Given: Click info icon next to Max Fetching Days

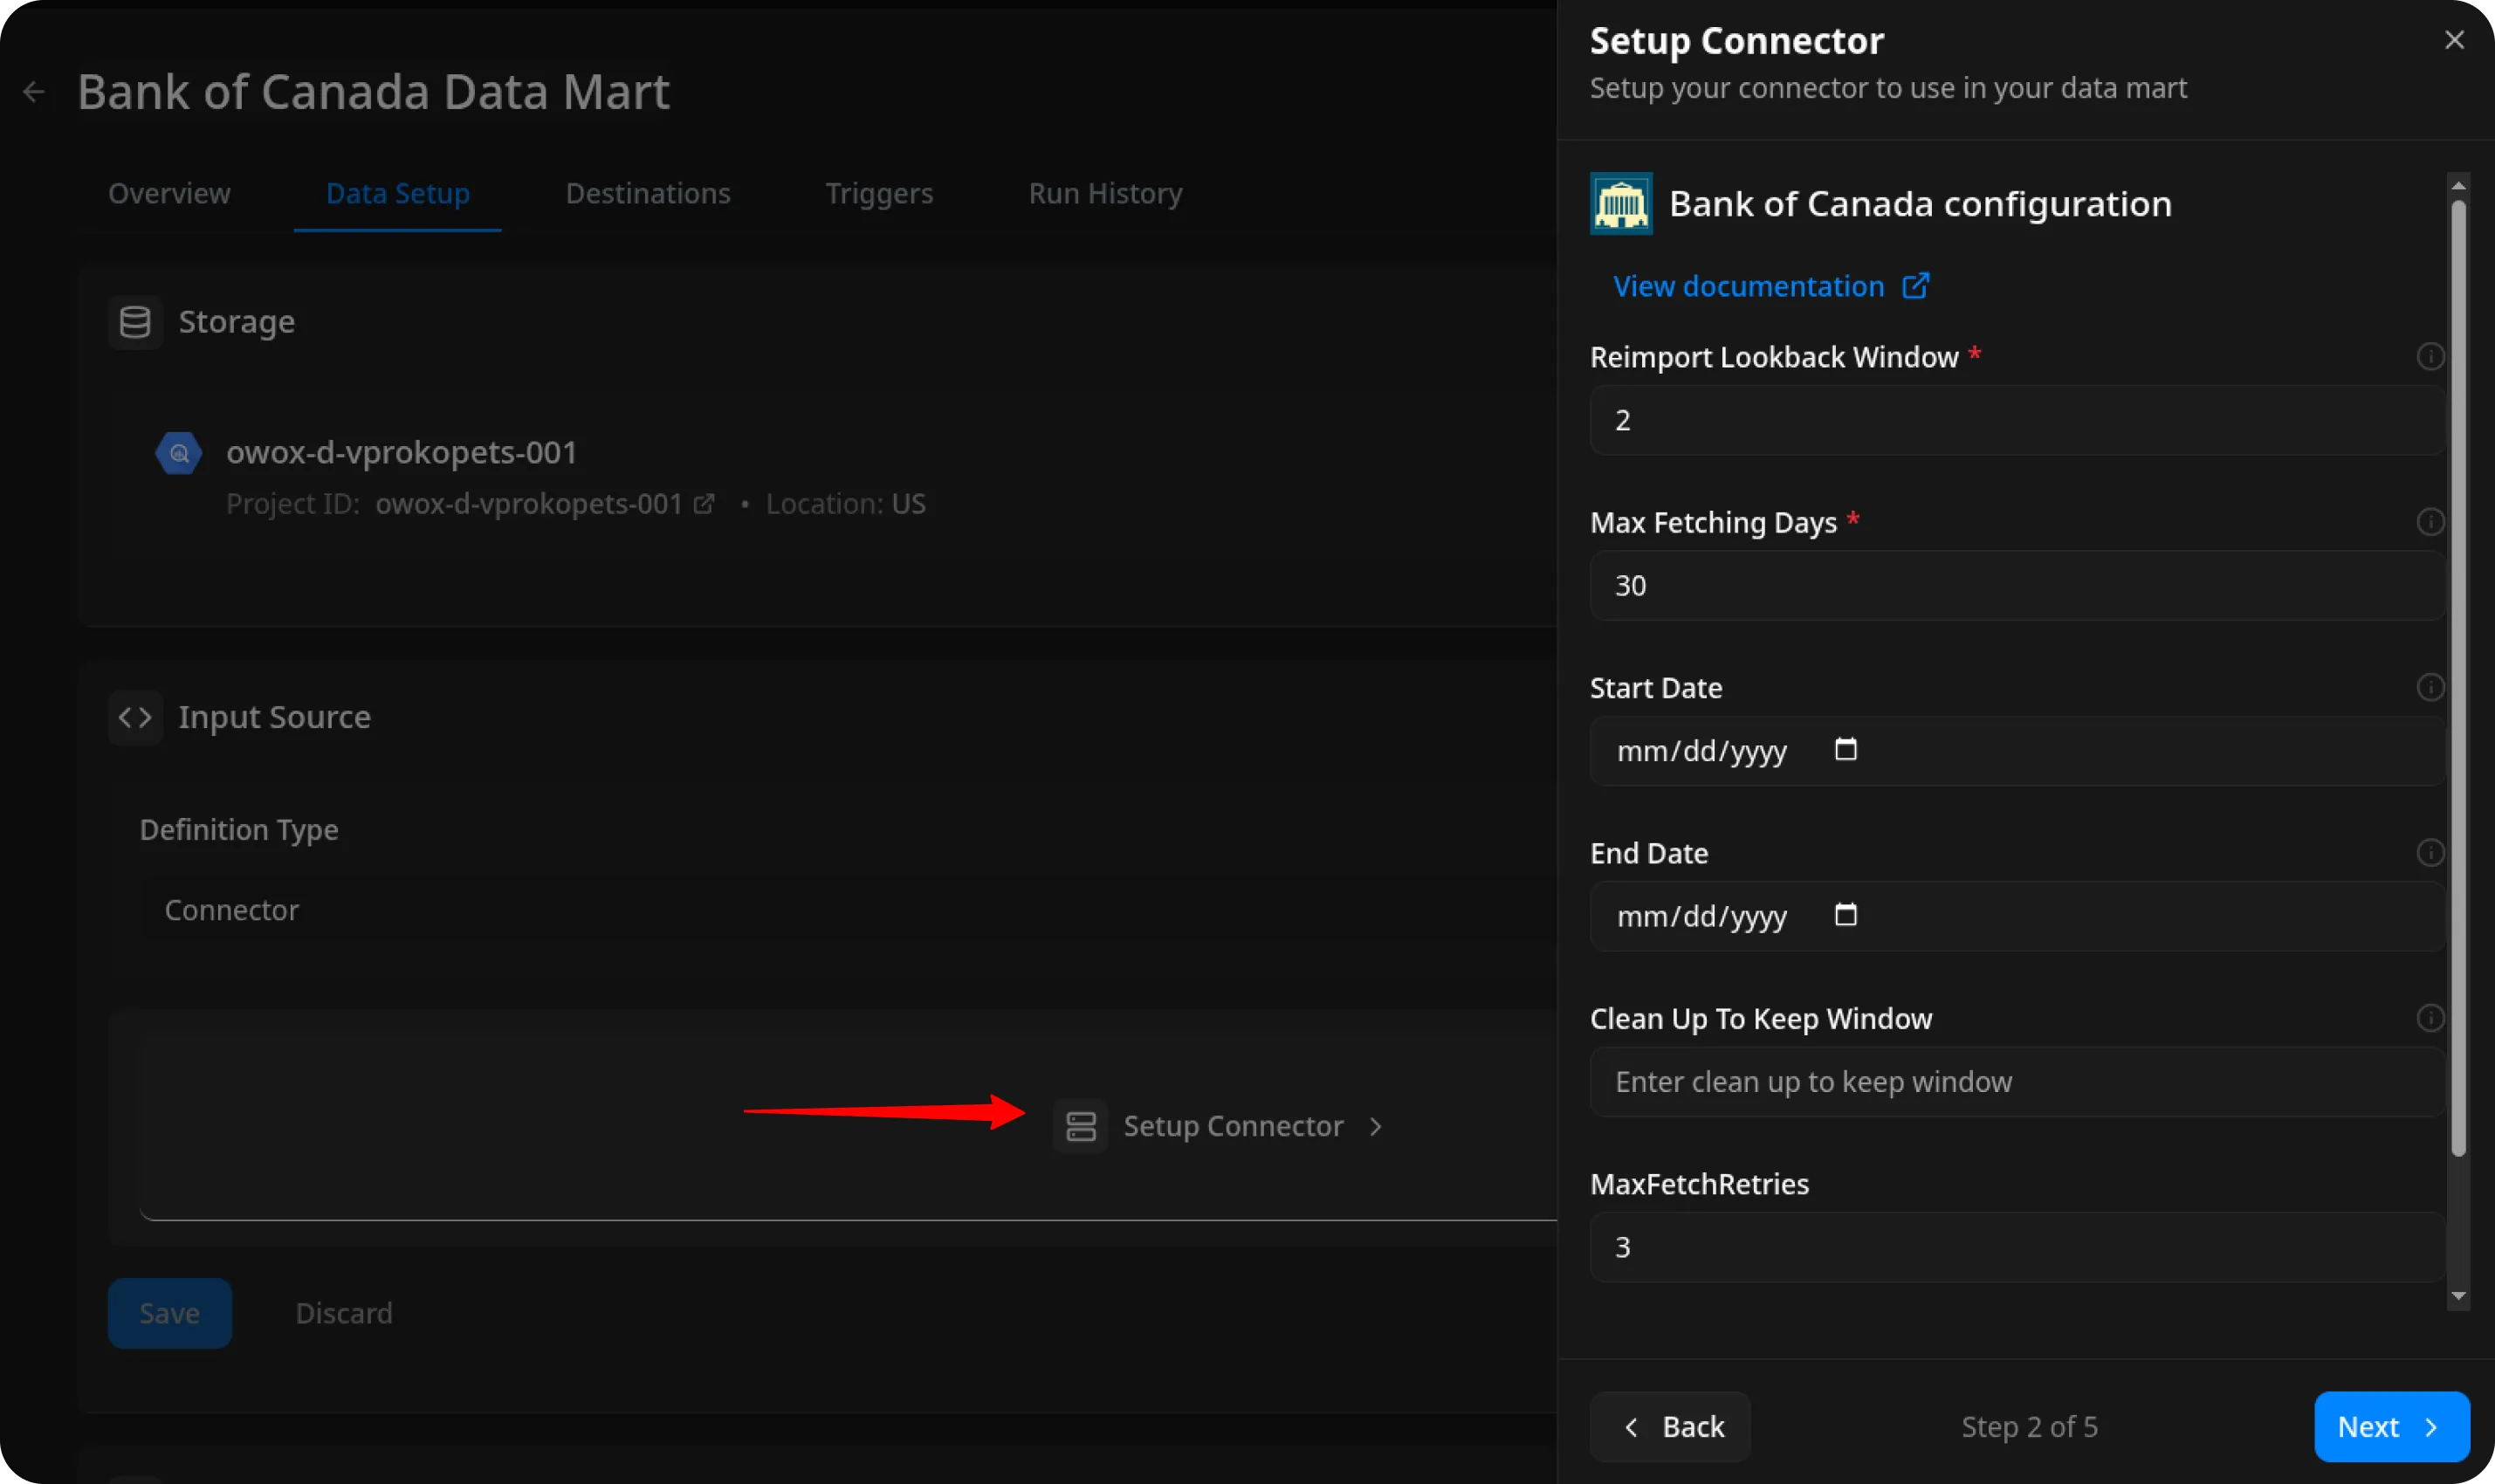Looking at the screenshot, I should 2430,522.
